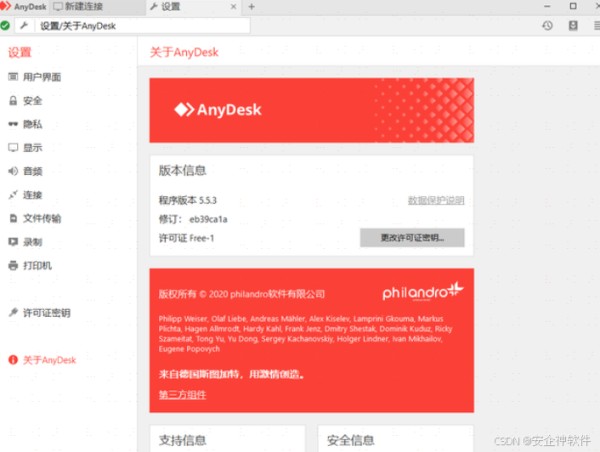Click the green connection status checkmark icon

tap(5, 26)
